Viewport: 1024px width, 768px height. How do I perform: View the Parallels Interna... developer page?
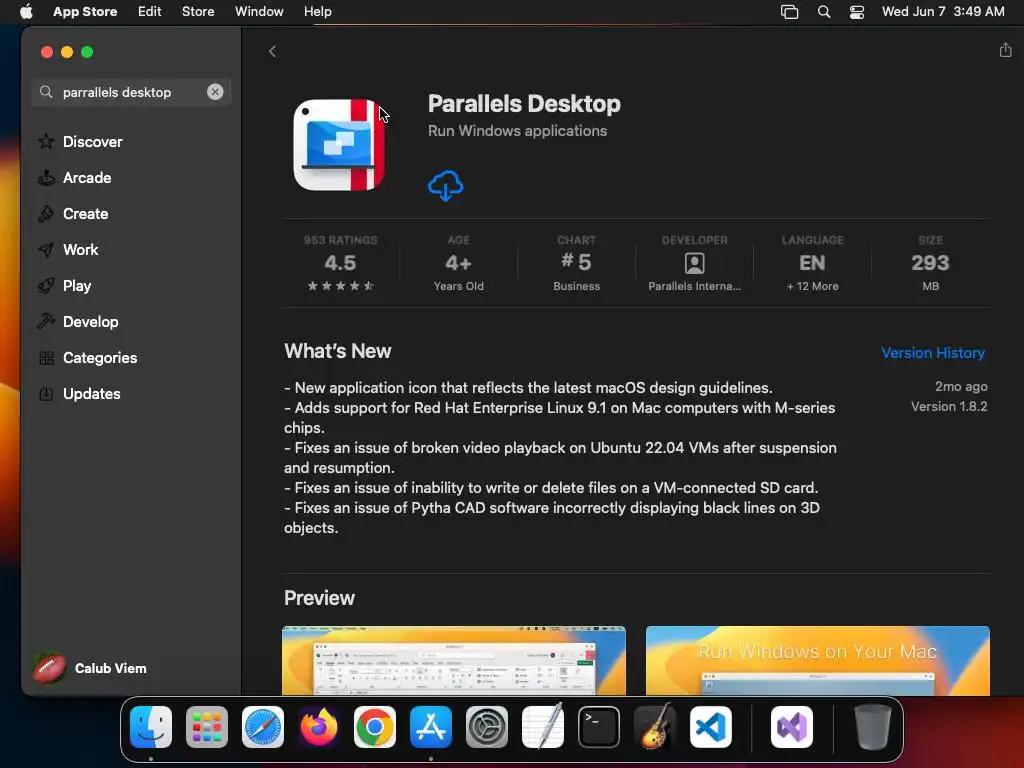694,263
